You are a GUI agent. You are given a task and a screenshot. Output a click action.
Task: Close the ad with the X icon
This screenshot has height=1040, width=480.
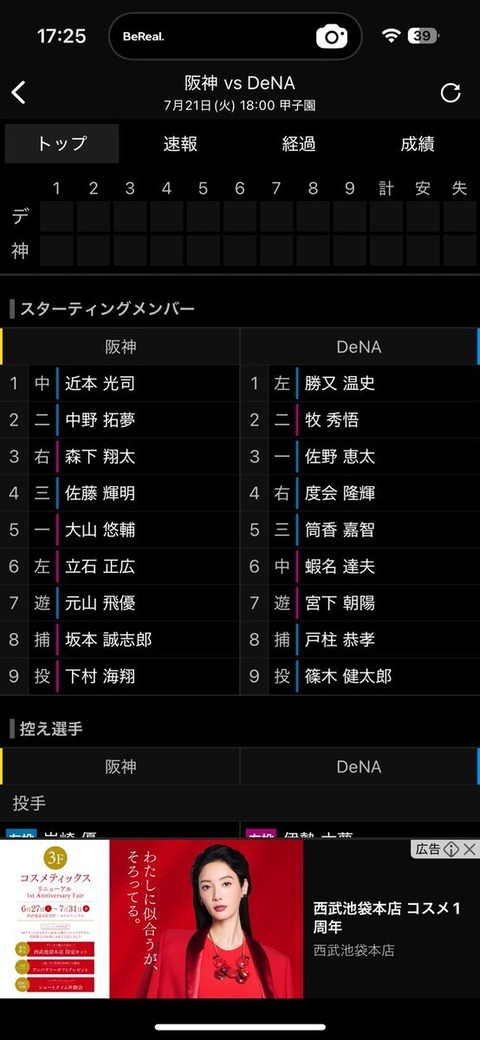[470, 849]
